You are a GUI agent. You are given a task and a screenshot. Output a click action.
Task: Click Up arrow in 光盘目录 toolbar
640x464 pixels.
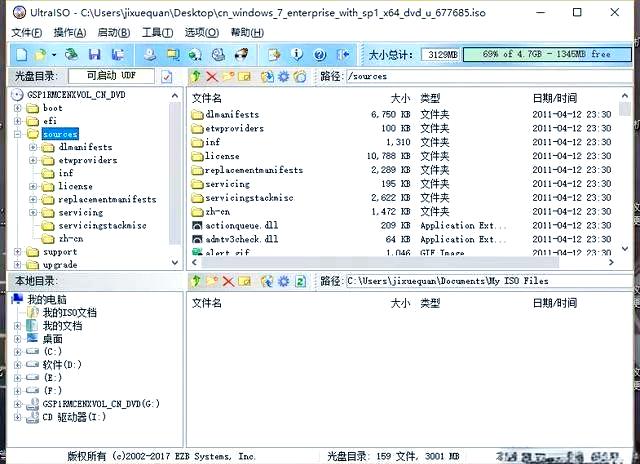[196, 76]
